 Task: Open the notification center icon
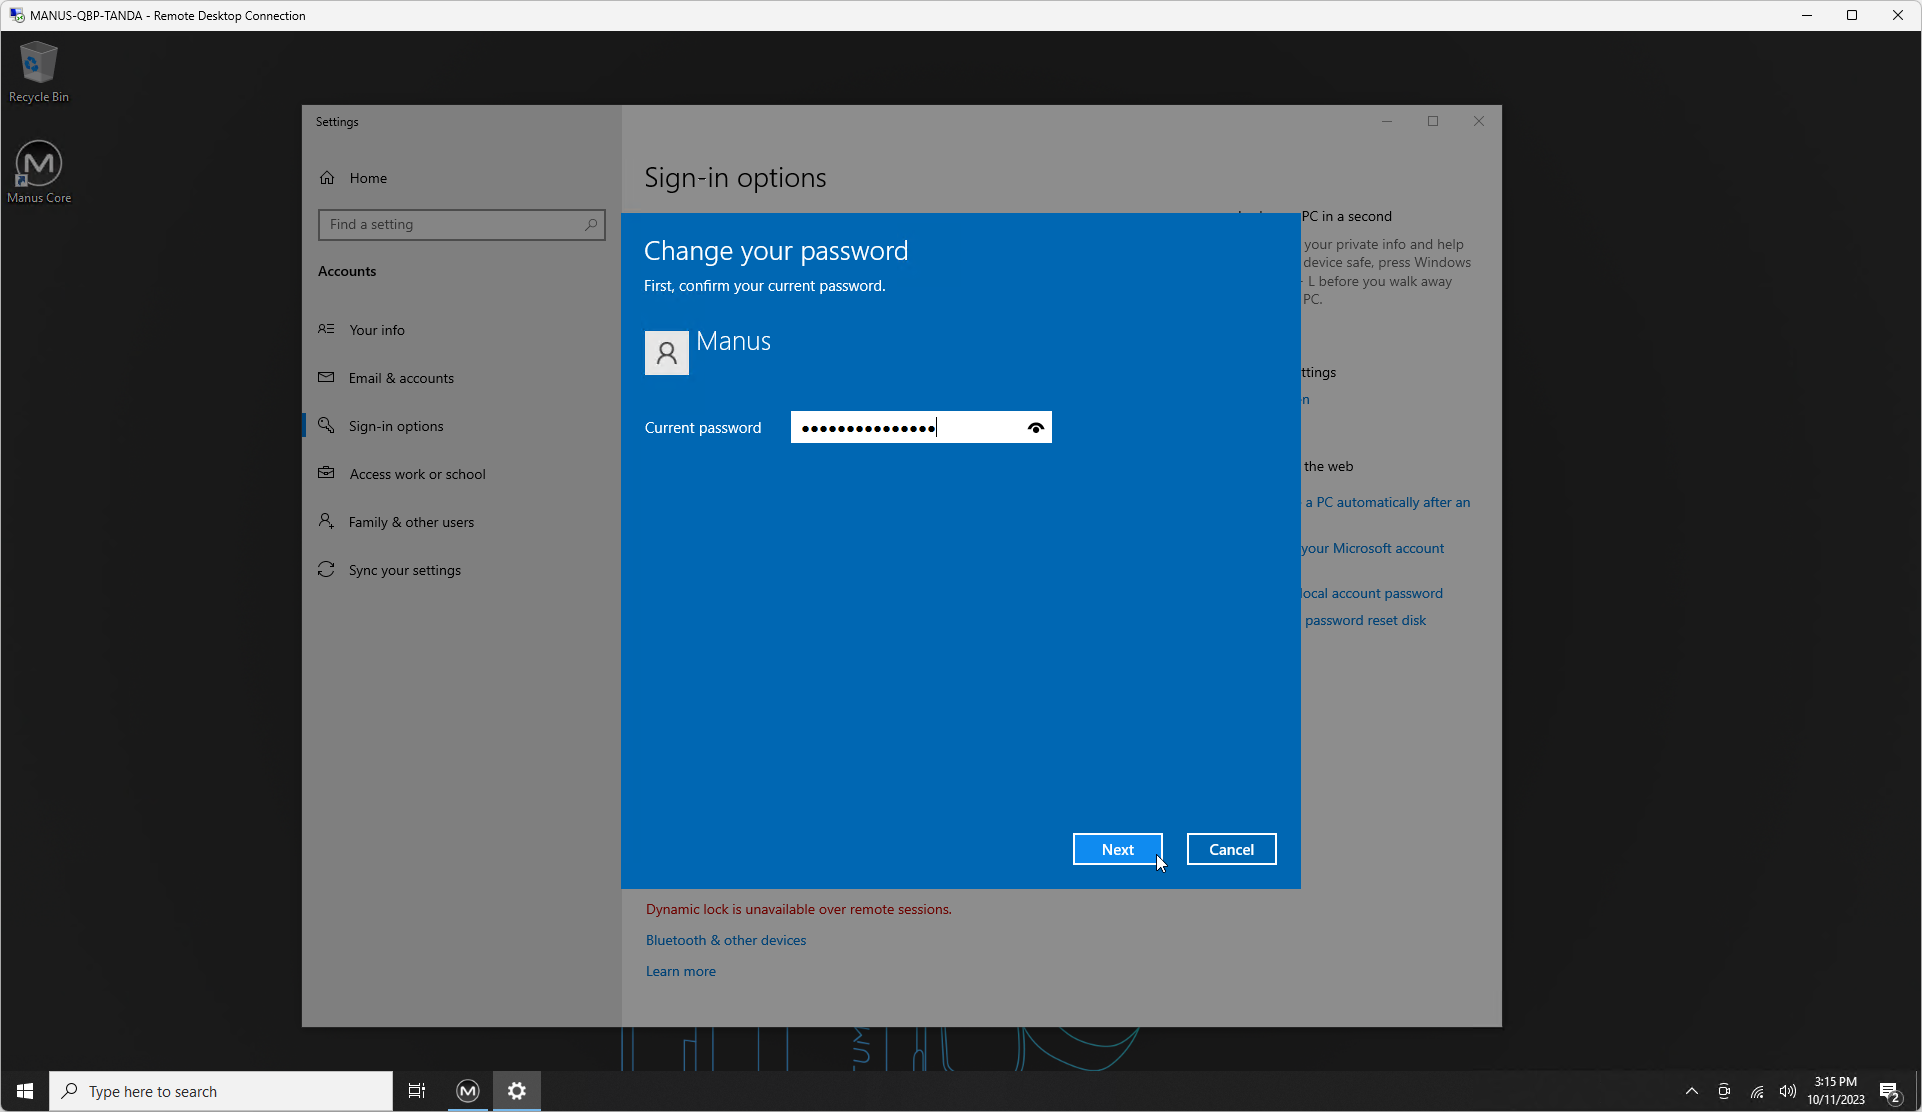click(1889, 1091)
